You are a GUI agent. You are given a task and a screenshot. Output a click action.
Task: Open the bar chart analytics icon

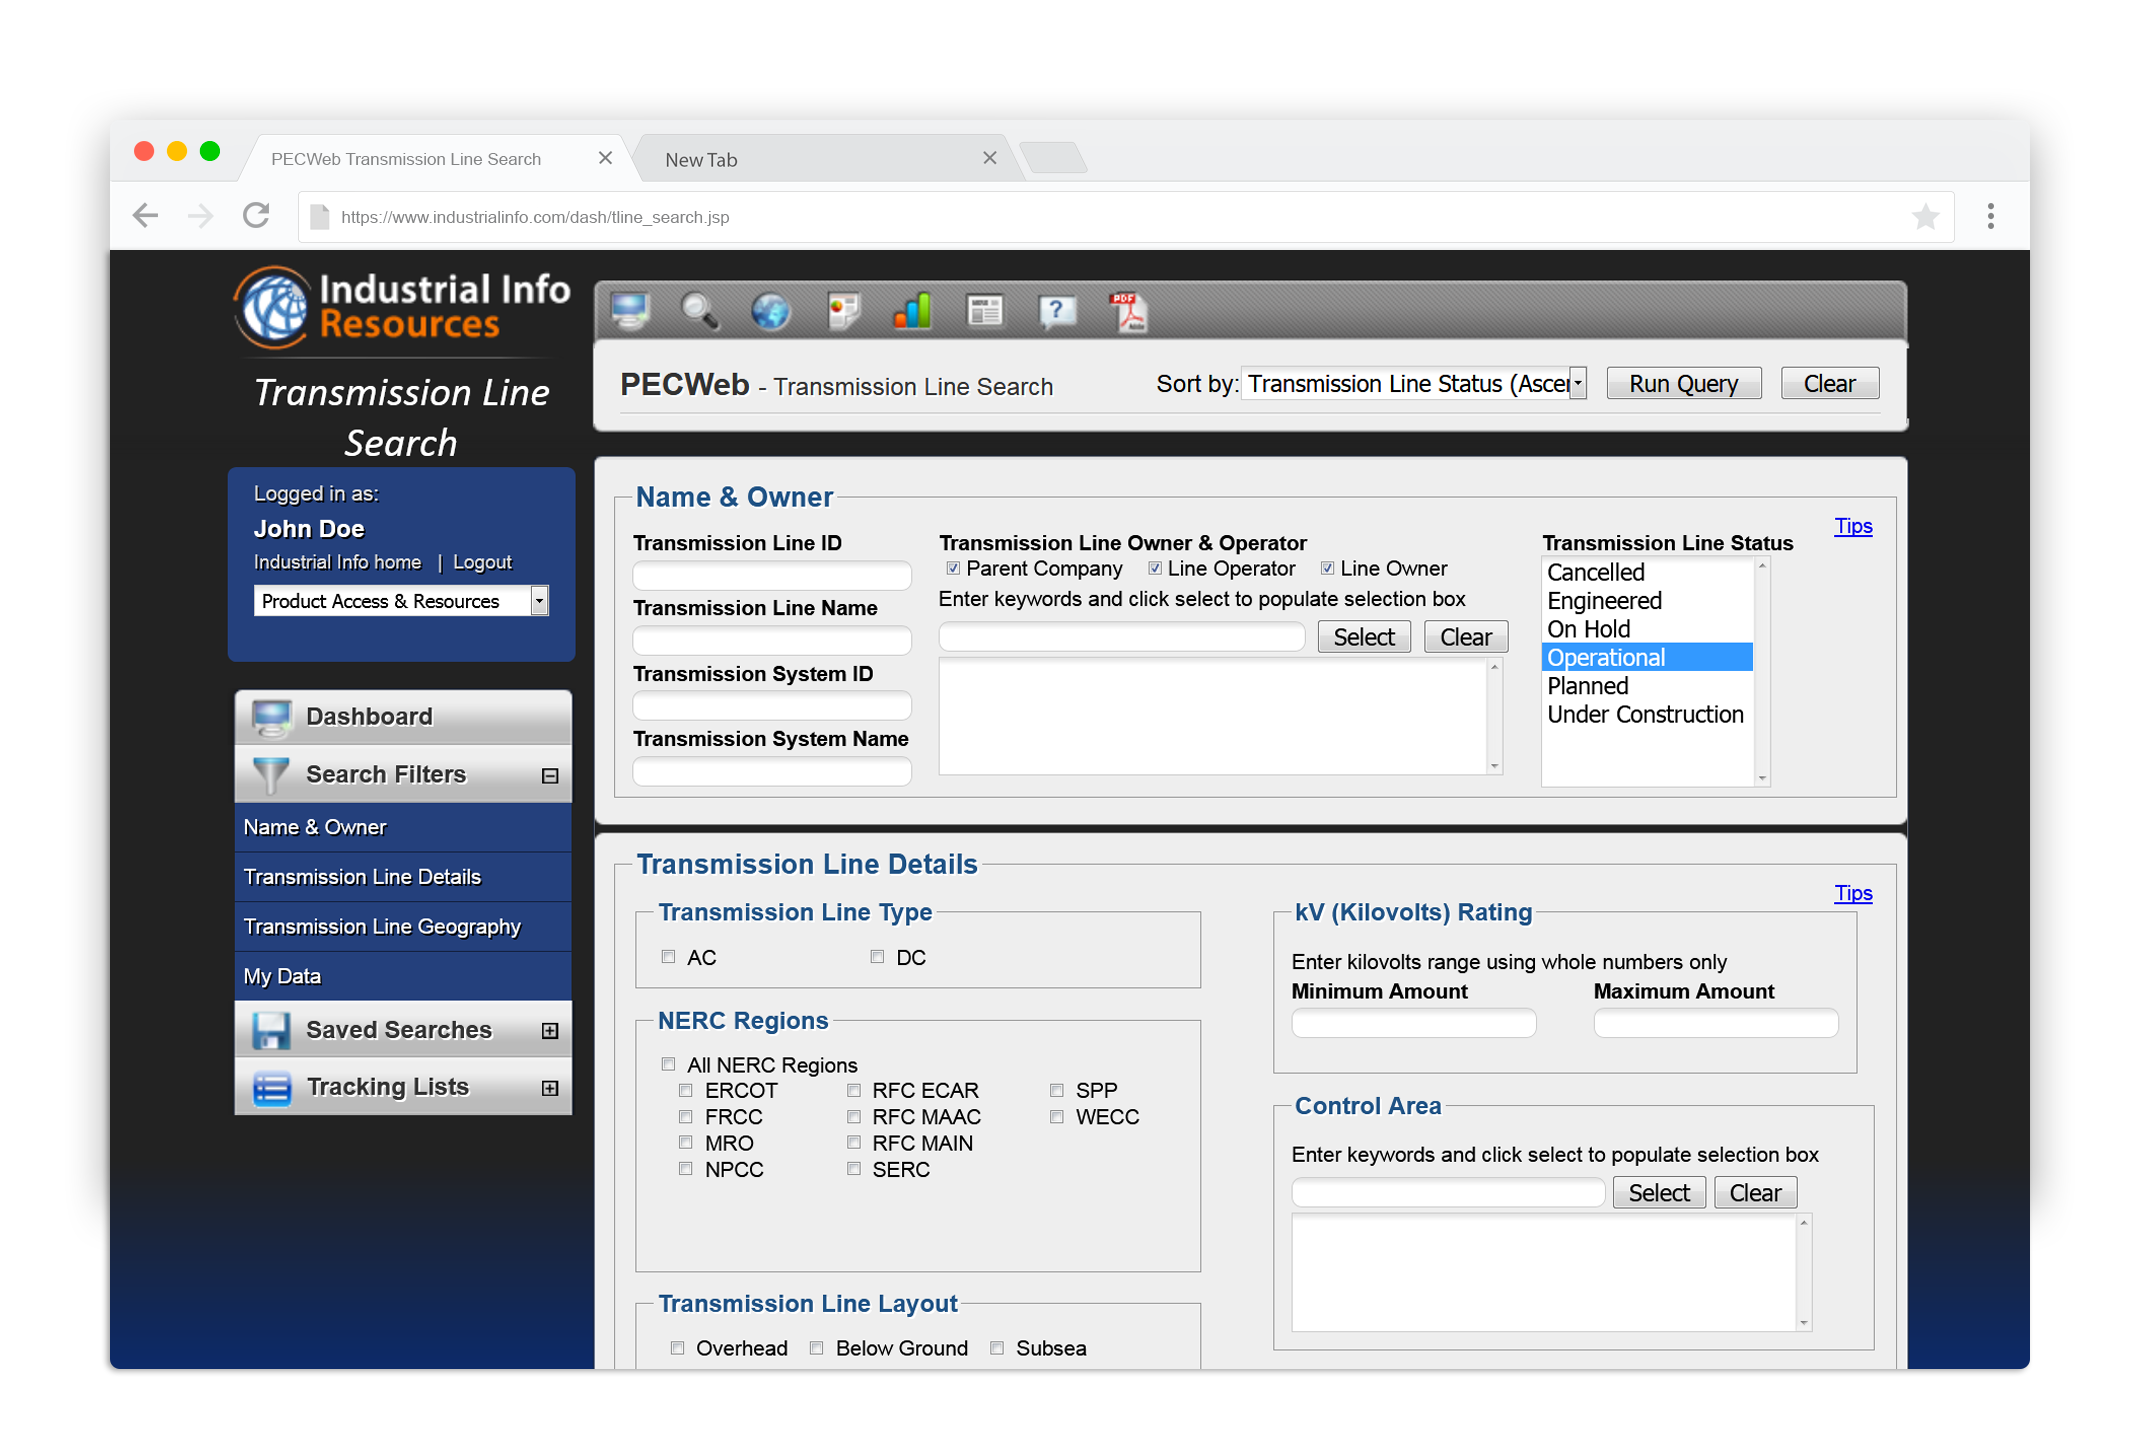pyautogui.click(x=913, y=312)
